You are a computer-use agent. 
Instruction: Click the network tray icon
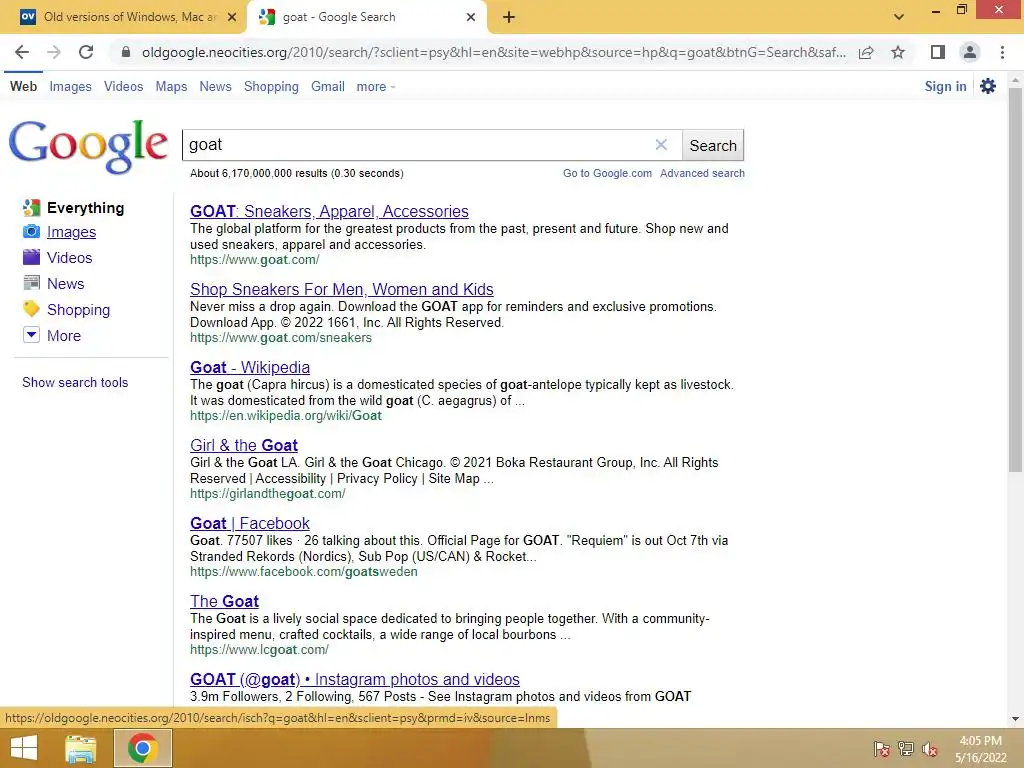[x=906, y=749]
